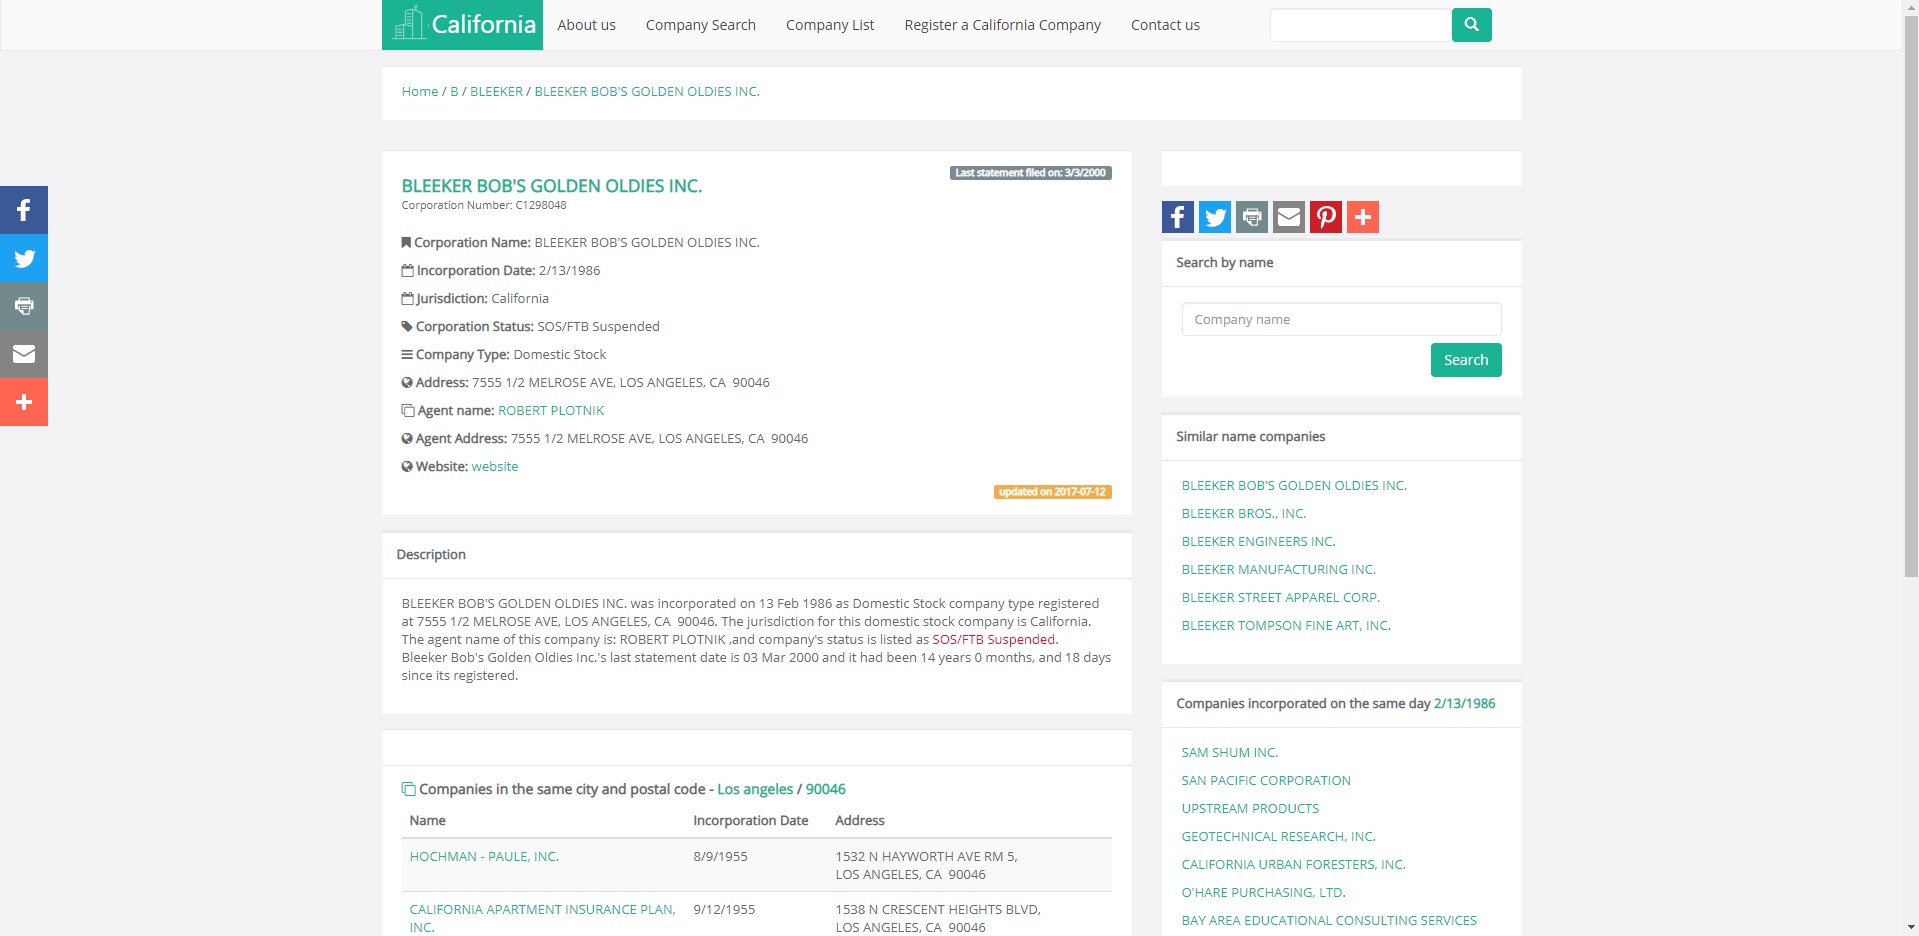Click the Los angeles city link
The image size is (1919, 936).
point(755,789)
